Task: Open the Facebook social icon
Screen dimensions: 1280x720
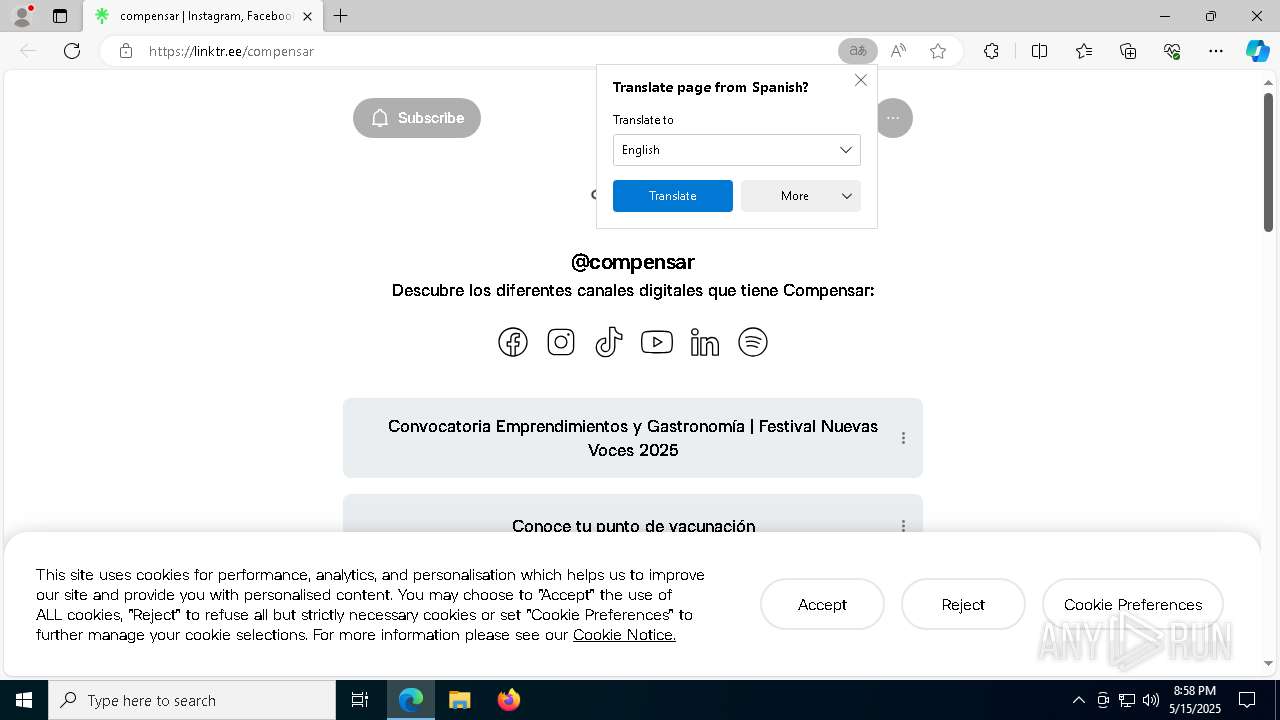Action: [513, 342]
